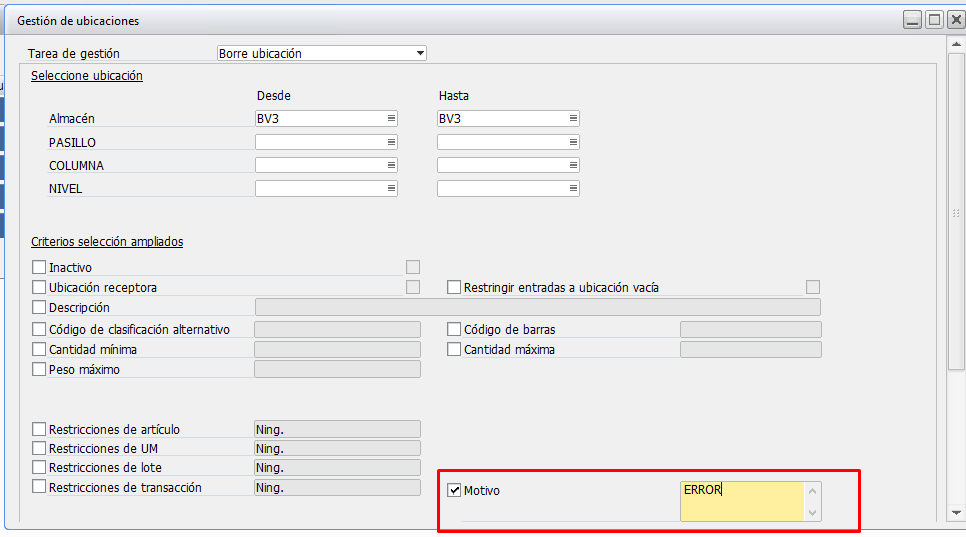Enable the Inactivo checkbox
The height and width of the screenshot is (537, 966).
click(x=40, y=268)
